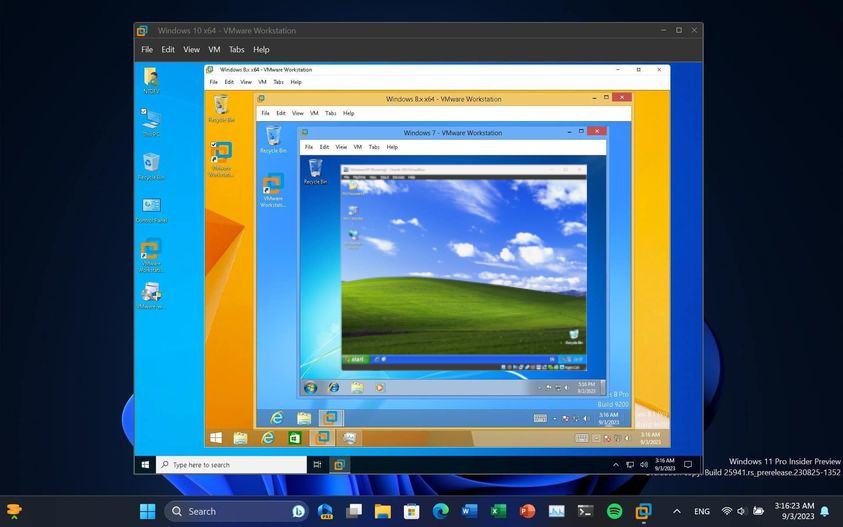The width and height of the screenshot is (843, 527).
Task: Expand hidden tray icons on Windows 10 taskbar
Action: click(616, 465)
